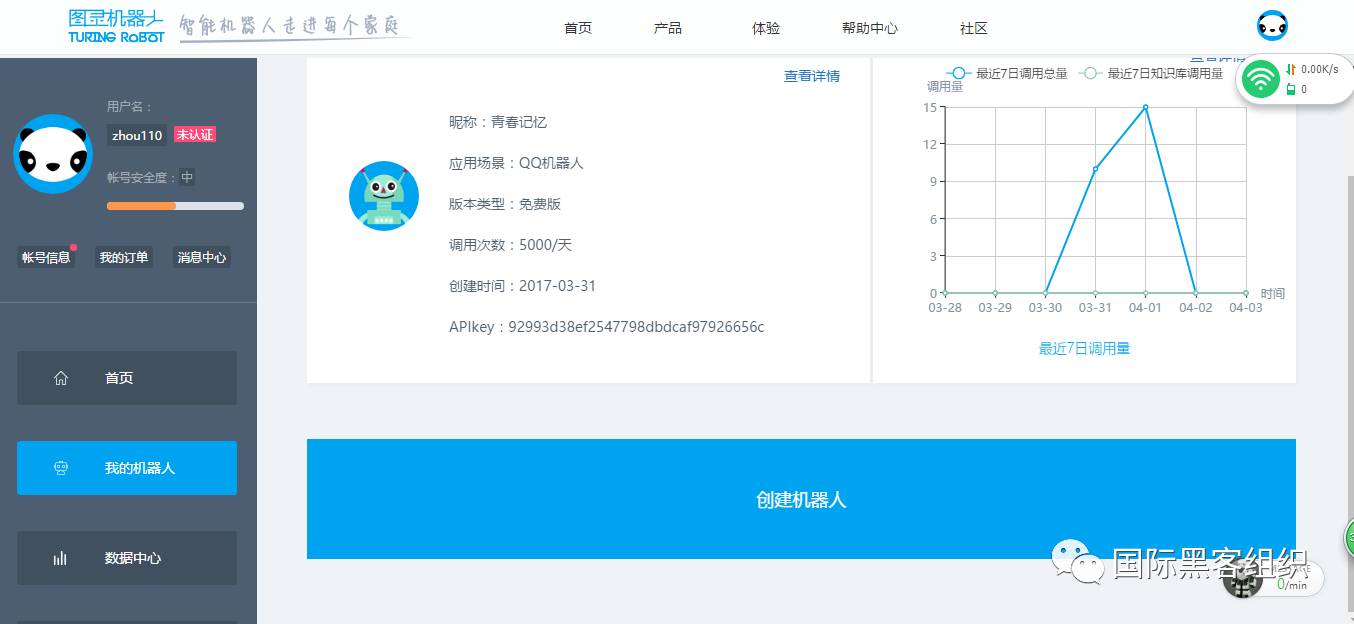Open the 产品 top navigation item
Screen dimensions: 1354x624
668,28
